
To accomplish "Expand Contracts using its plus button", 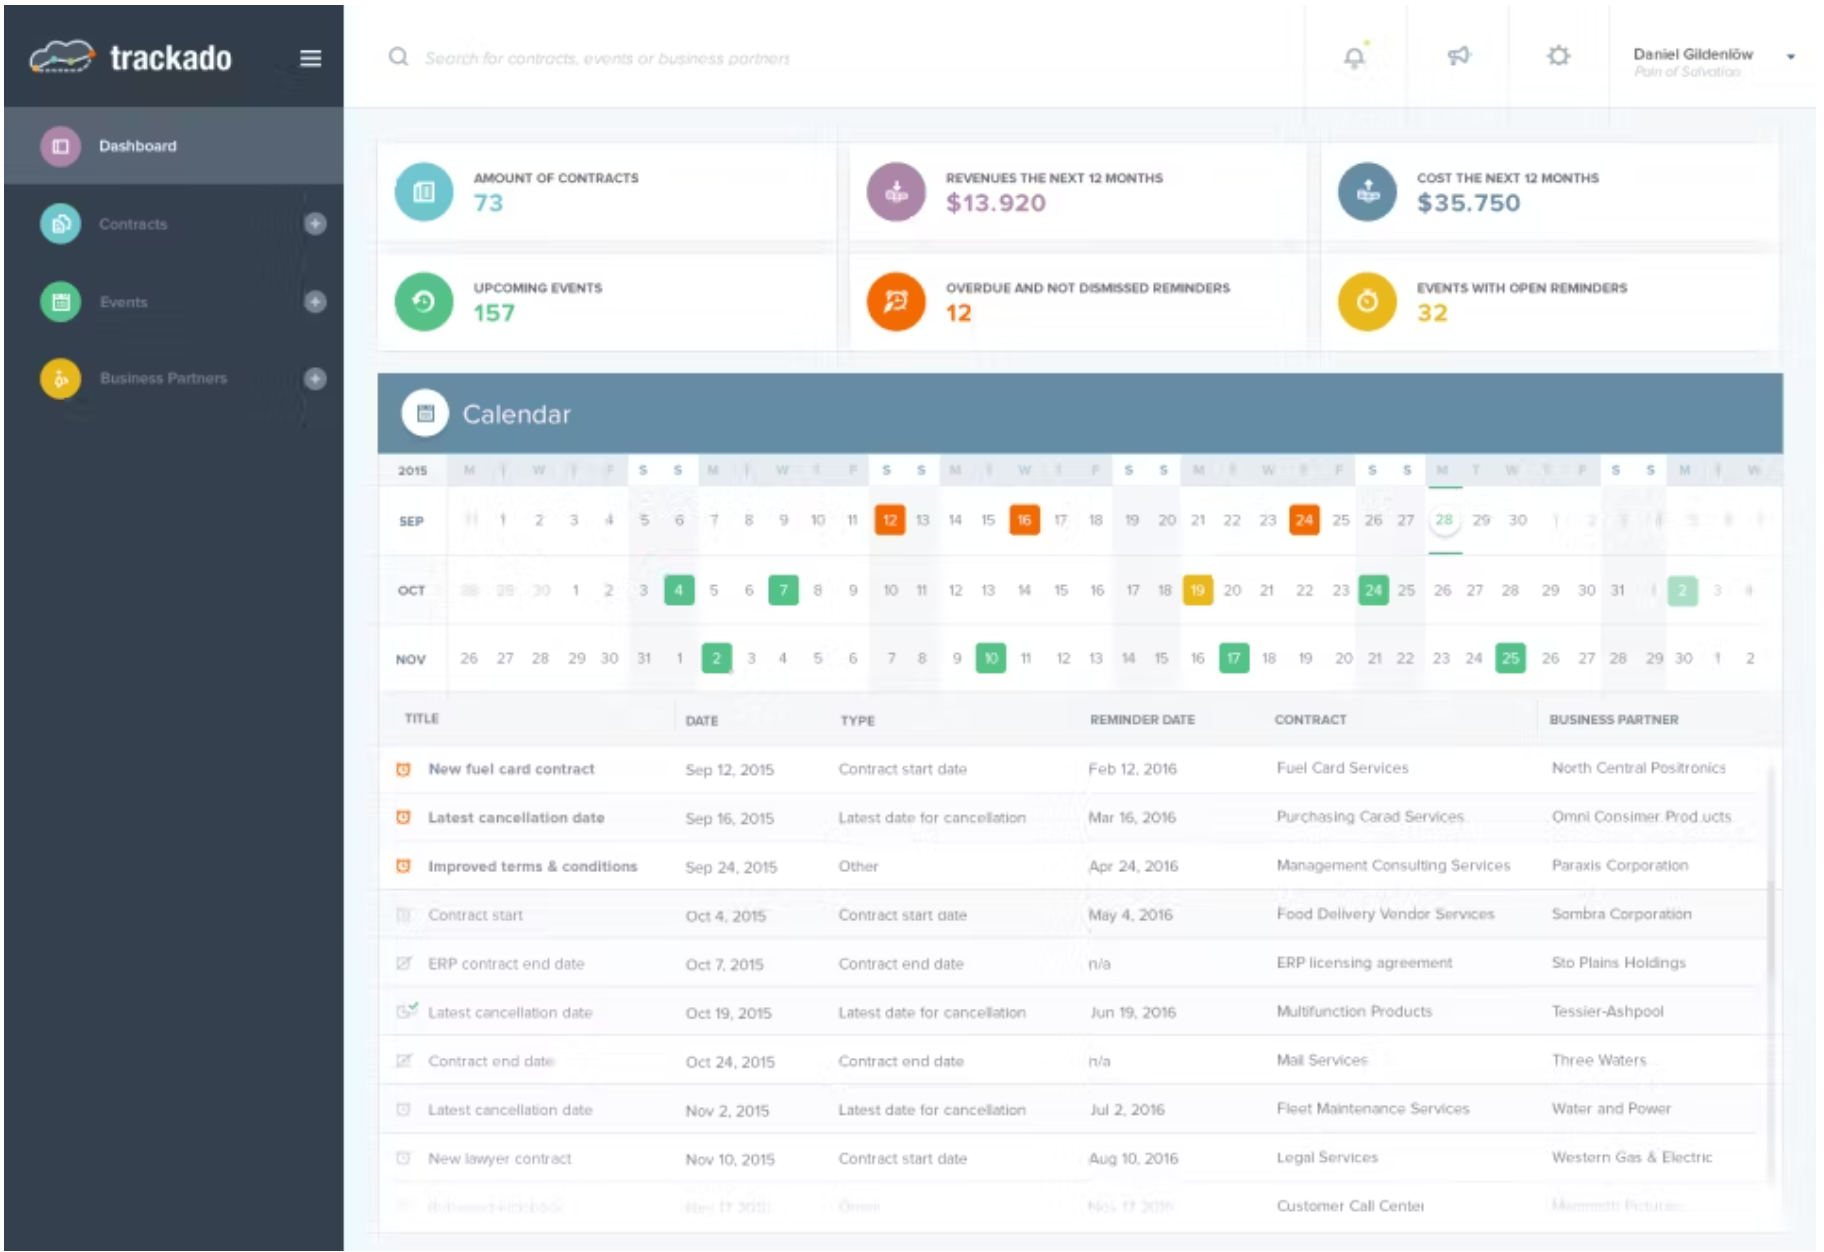I will [x=315, y=224].
